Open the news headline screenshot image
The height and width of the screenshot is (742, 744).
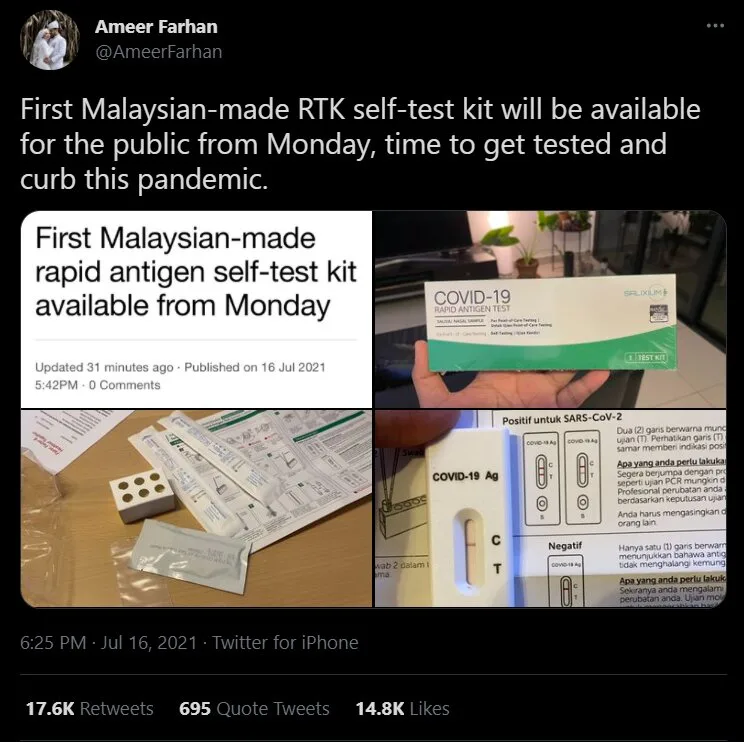click(x=196, y=309)
